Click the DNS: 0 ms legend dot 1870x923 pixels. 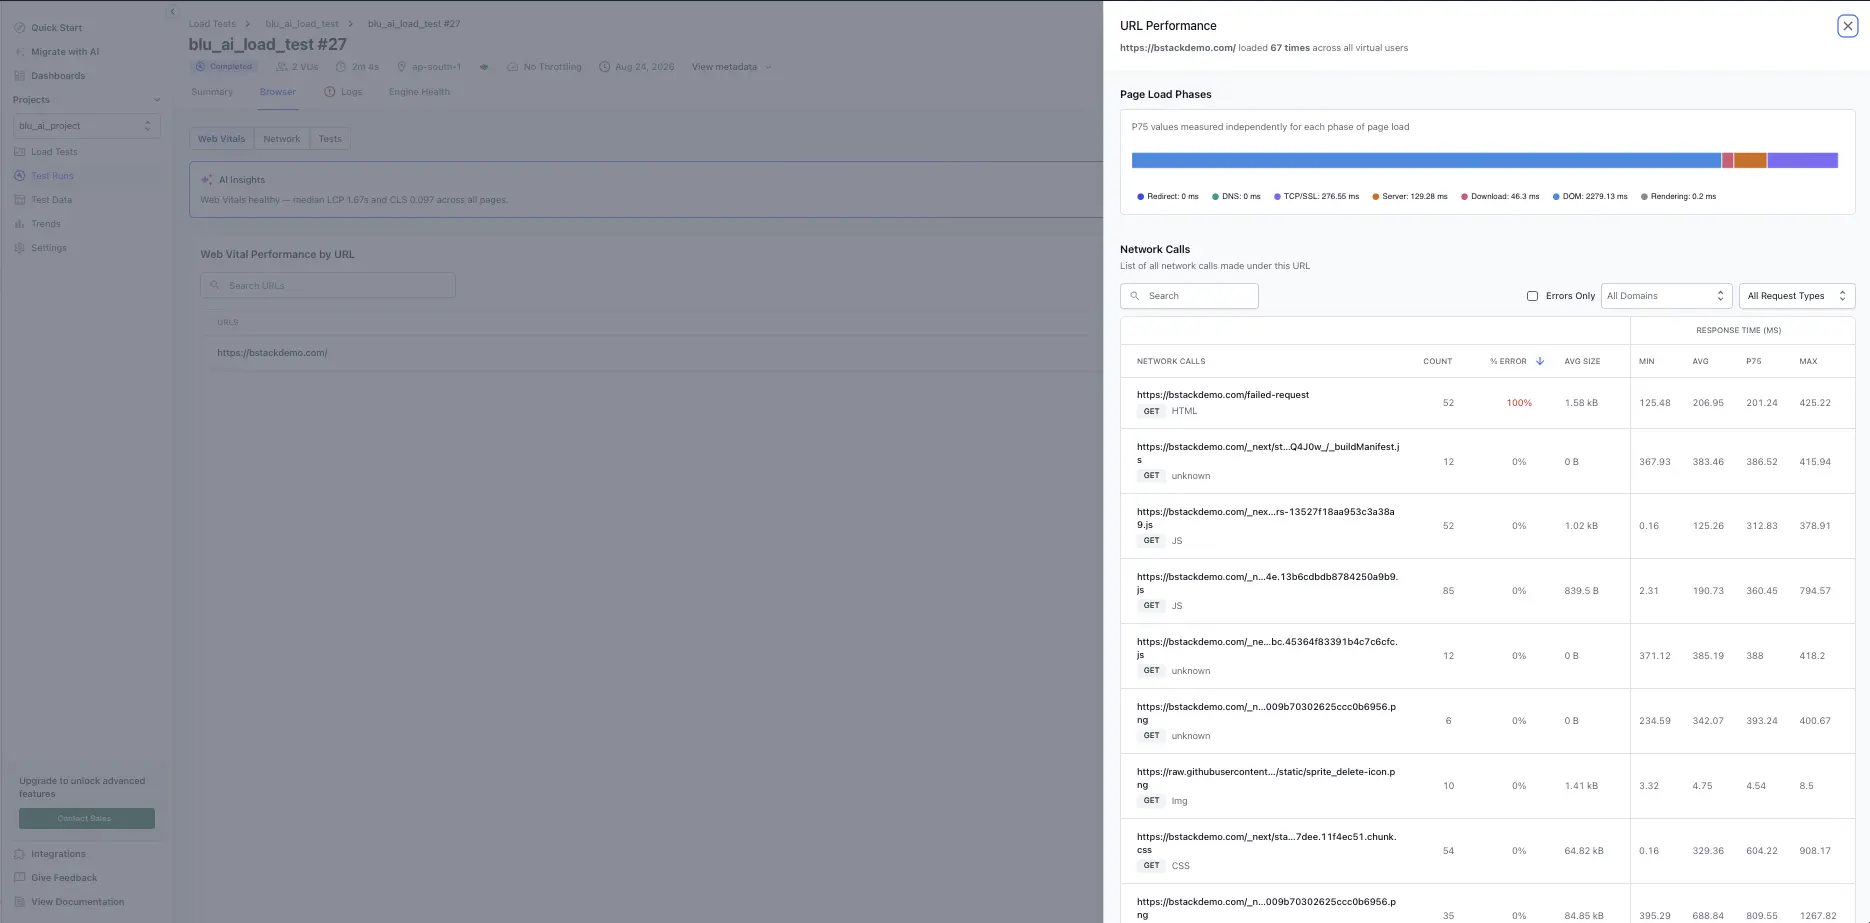pos(1215,197)
